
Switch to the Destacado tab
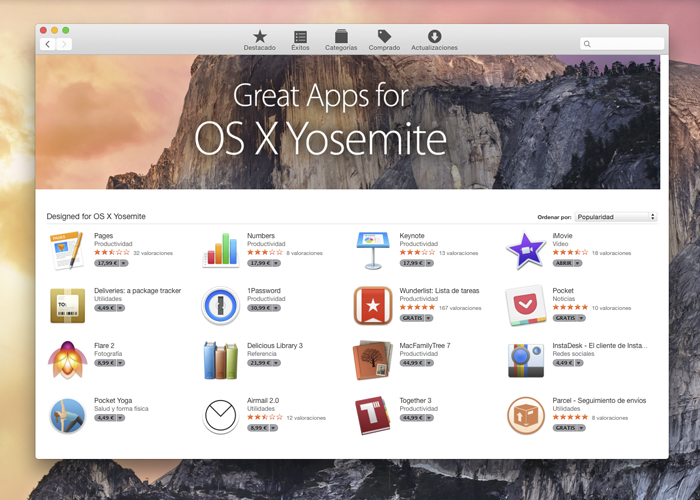tap(259, 40)
